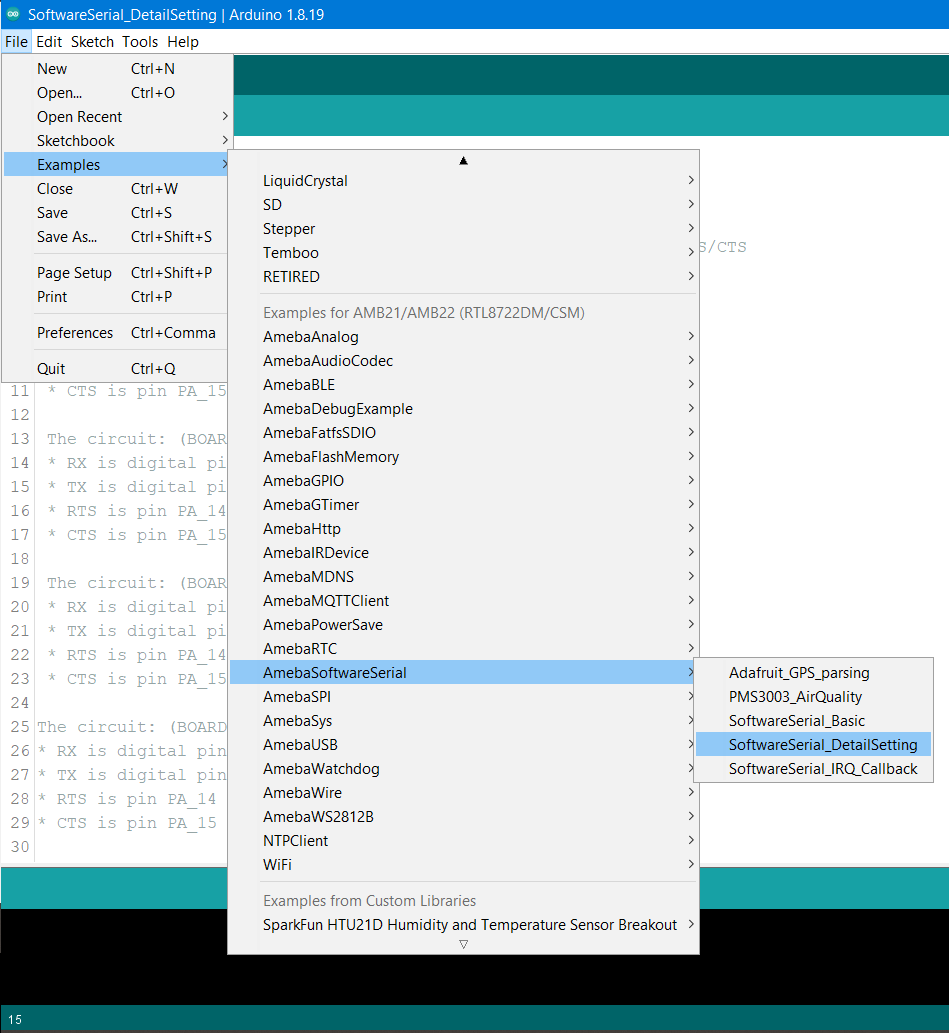This screenshot has width=949, height=1033.
Task: Select Save As... in the File menu
Action: click(x=117, y=237)
